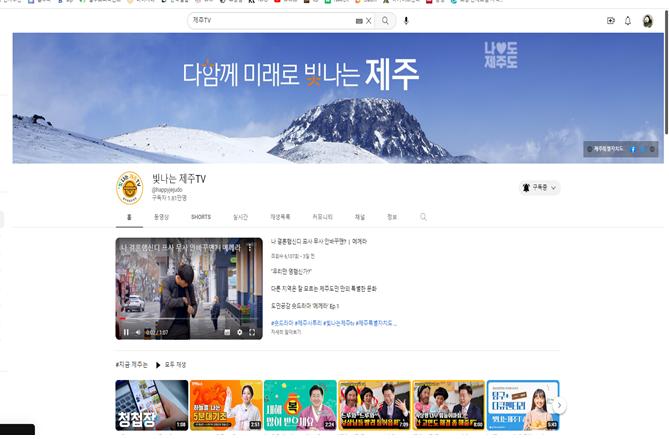Pause the featured video
The height and width of the screenshot is (439, 669).
coord(126,332)
